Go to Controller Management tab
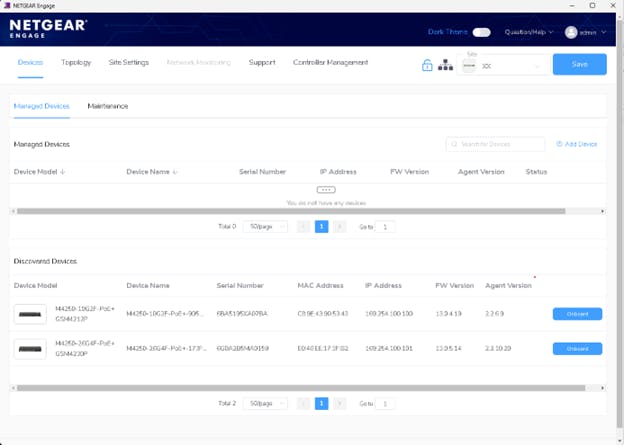The width and height of the screenshot is (624, 445). click(330, 62)
